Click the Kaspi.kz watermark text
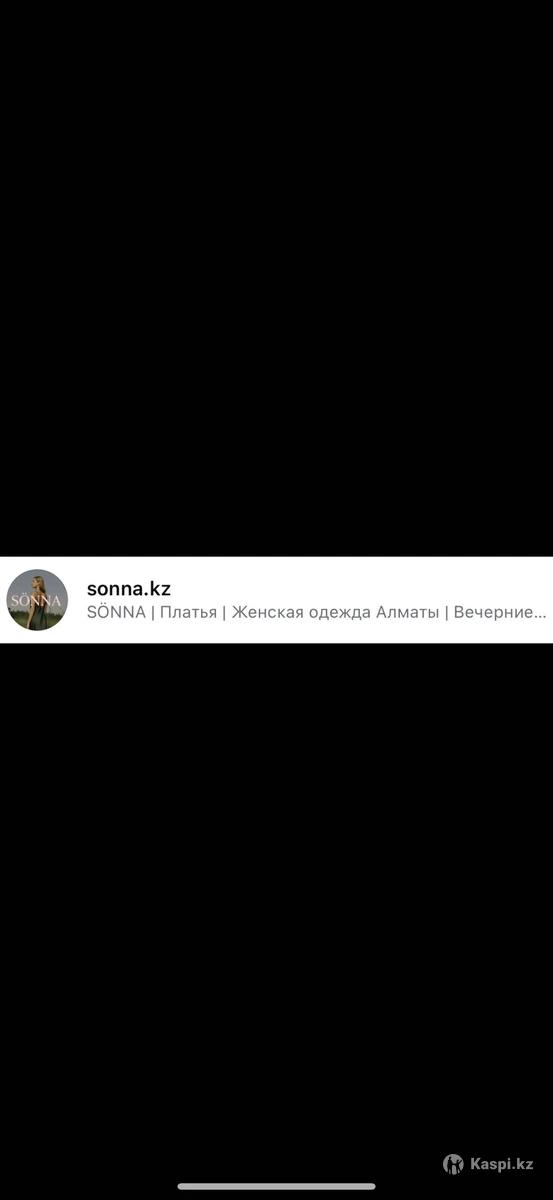The image size is (553, 1200). 502,1164
